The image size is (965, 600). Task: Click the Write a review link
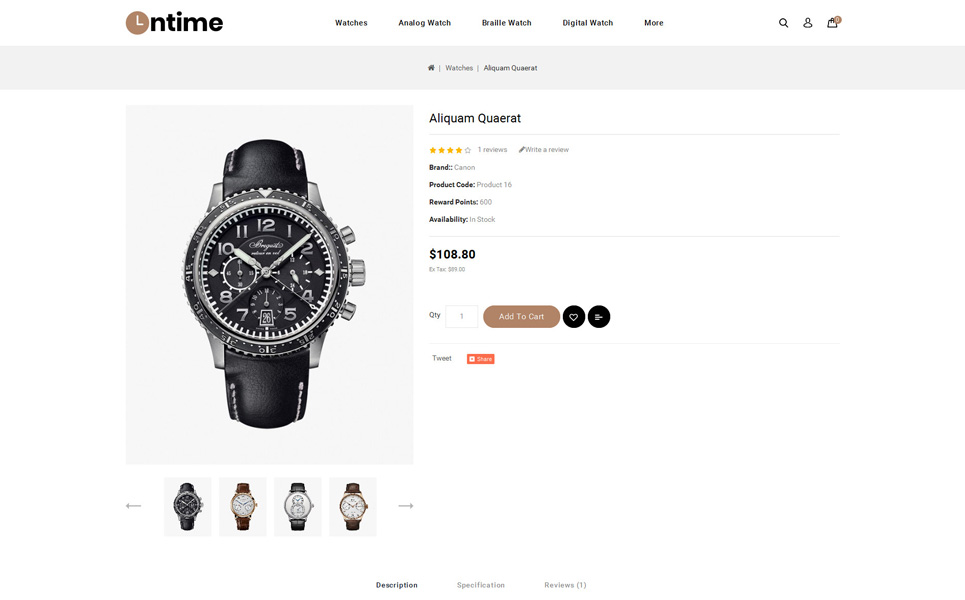(544, 150)
